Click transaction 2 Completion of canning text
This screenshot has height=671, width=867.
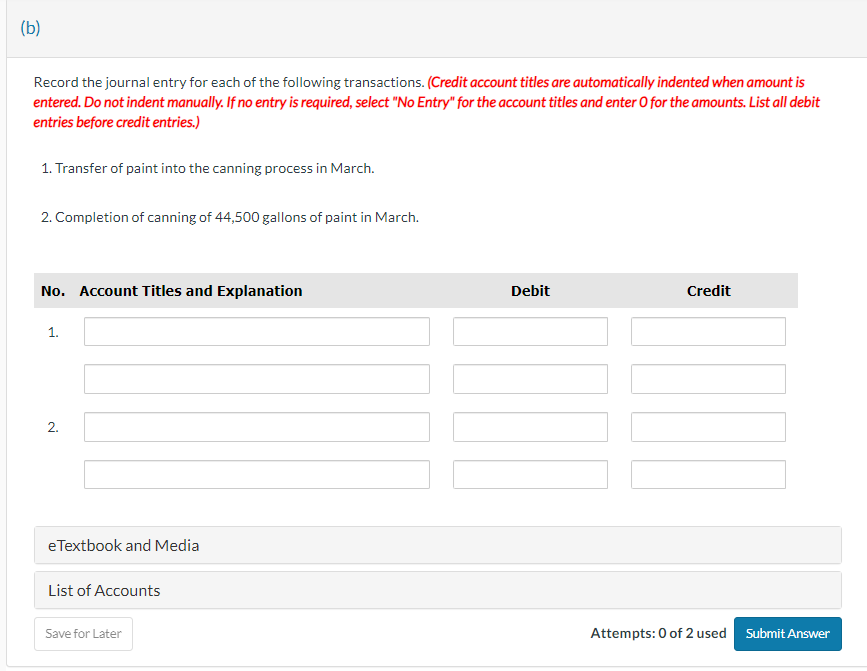[229, 217]
